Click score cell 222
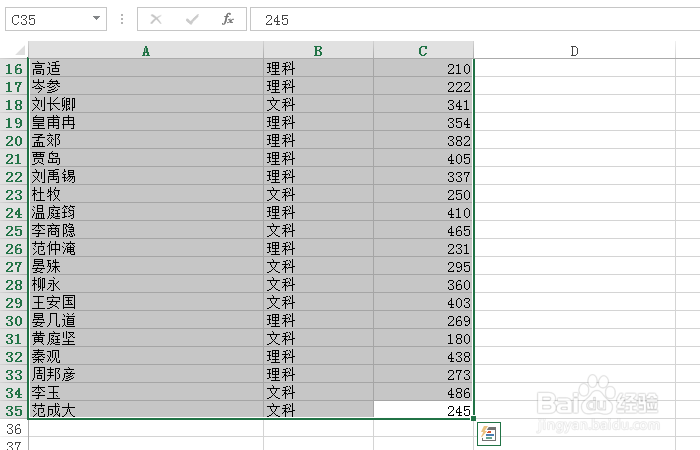 423,86
